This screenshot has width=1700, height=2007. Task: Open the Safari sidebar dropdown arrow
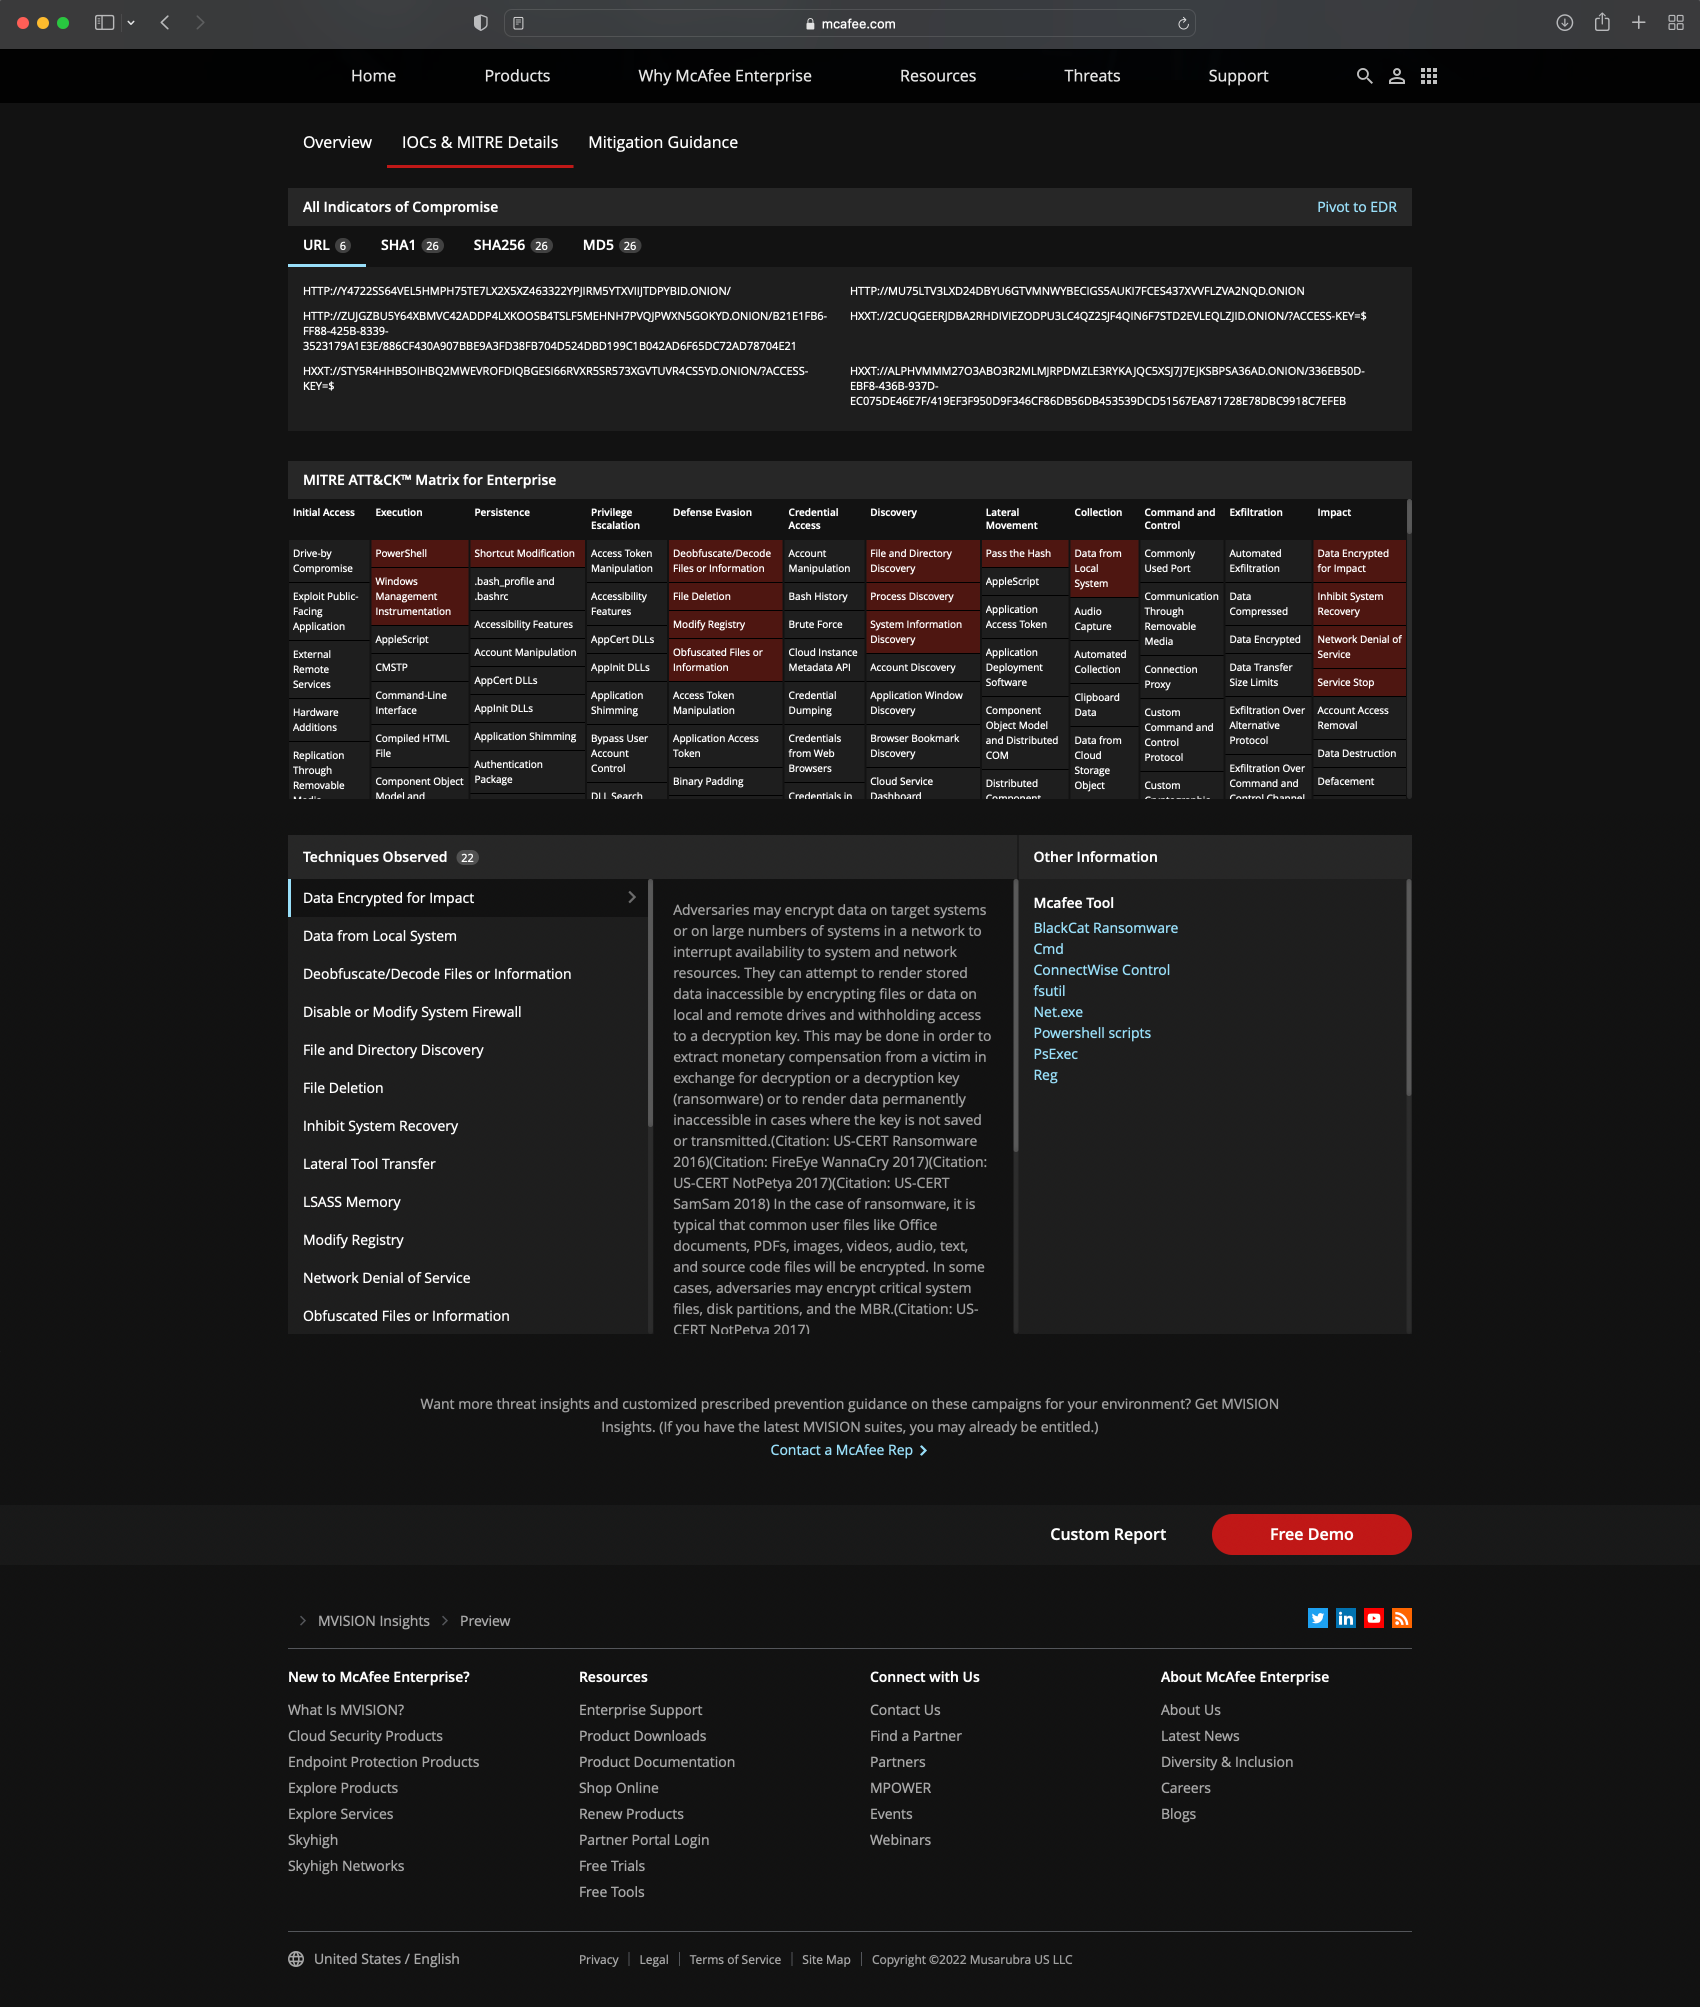click(131, 23)
